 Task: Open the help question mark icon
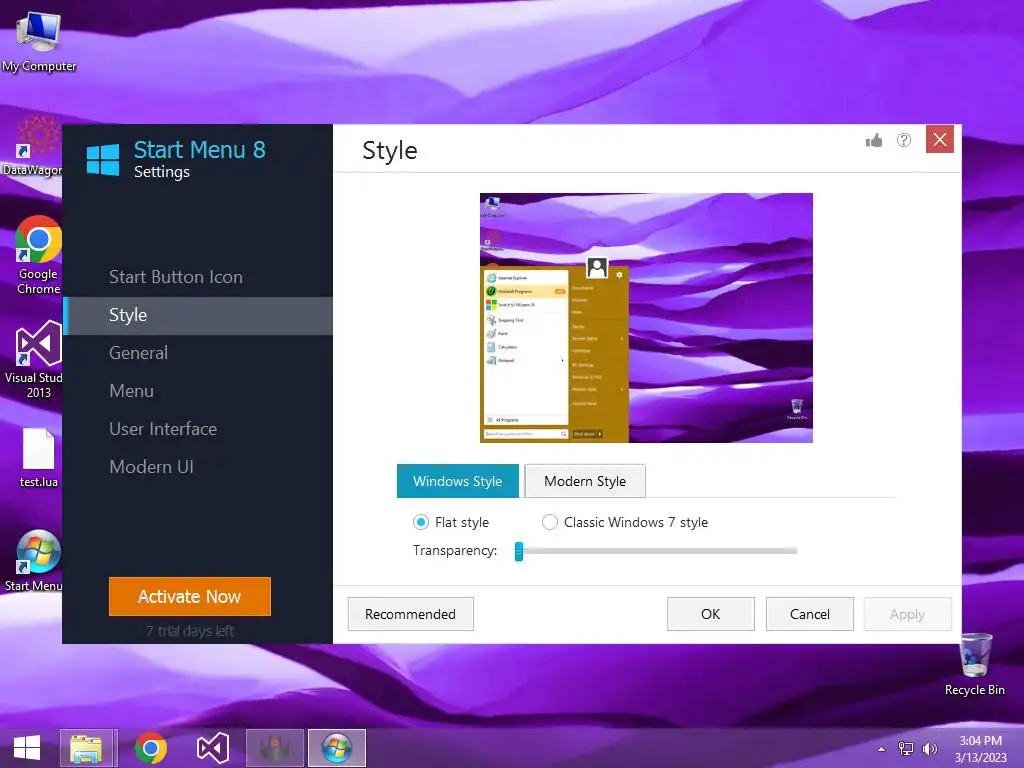click(904, 140)
